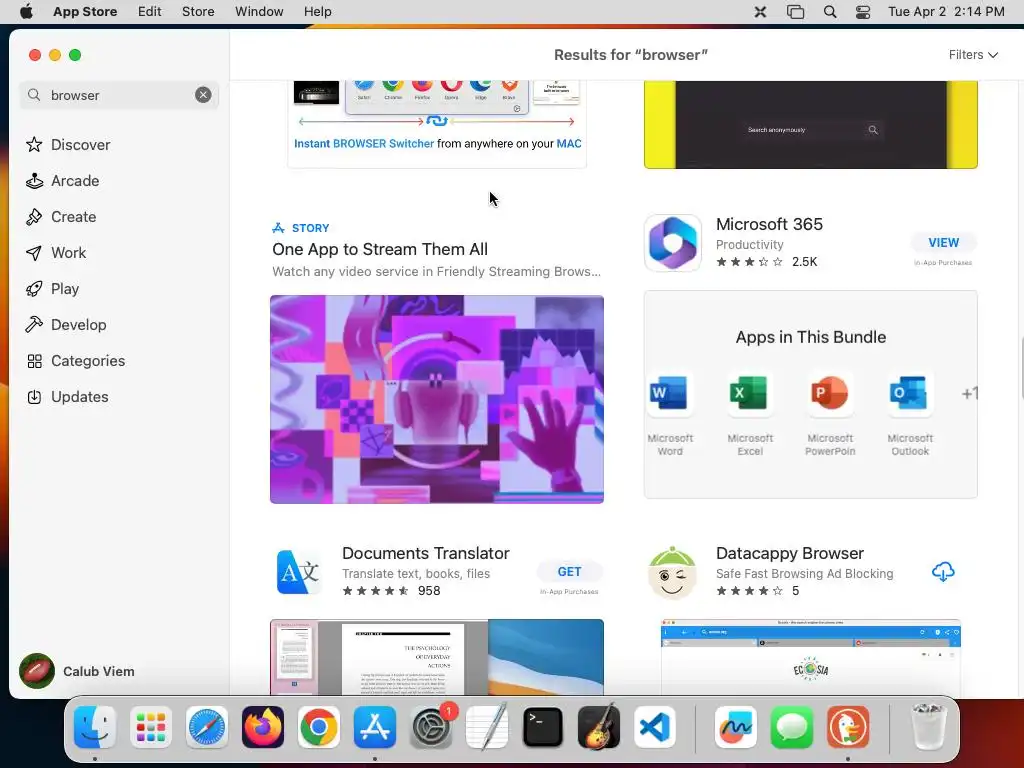The width and height of the screenshot is (1024, 768).
Task: Launch Google Chrome from the dock
Action: click(x=319, y=727)
